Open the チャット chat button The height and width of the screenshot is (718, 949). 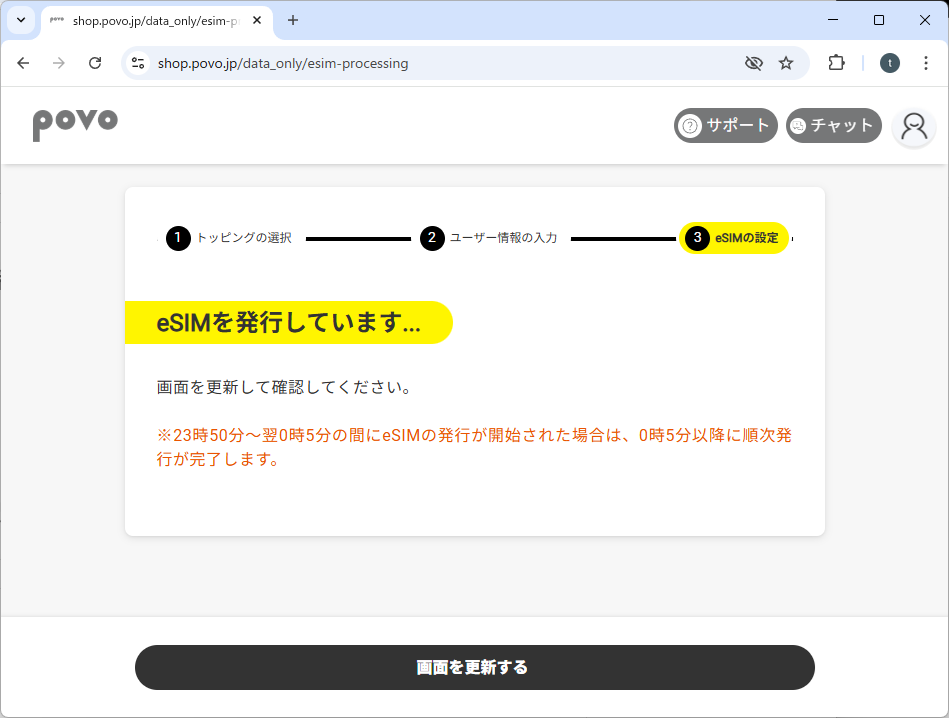tap(833, 125)
